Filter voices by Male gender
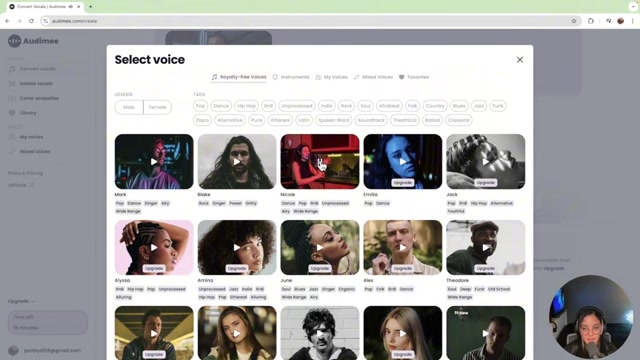640x360 pixels. click(129, 107)
